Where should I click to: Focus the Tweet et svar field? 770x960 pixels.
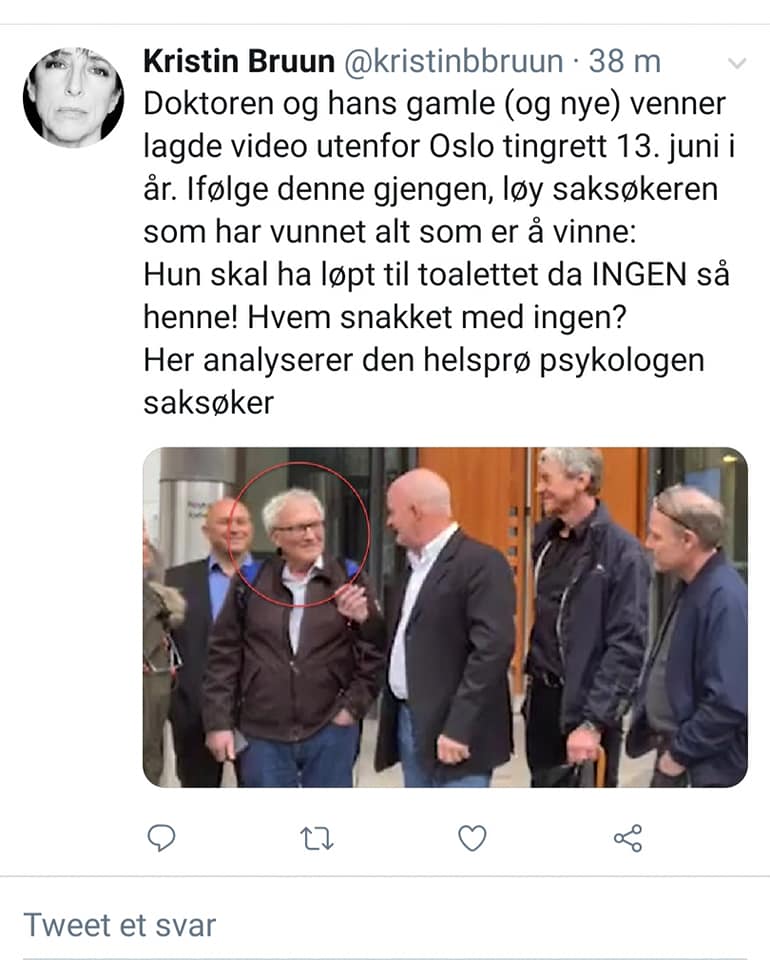coord(385,924)
